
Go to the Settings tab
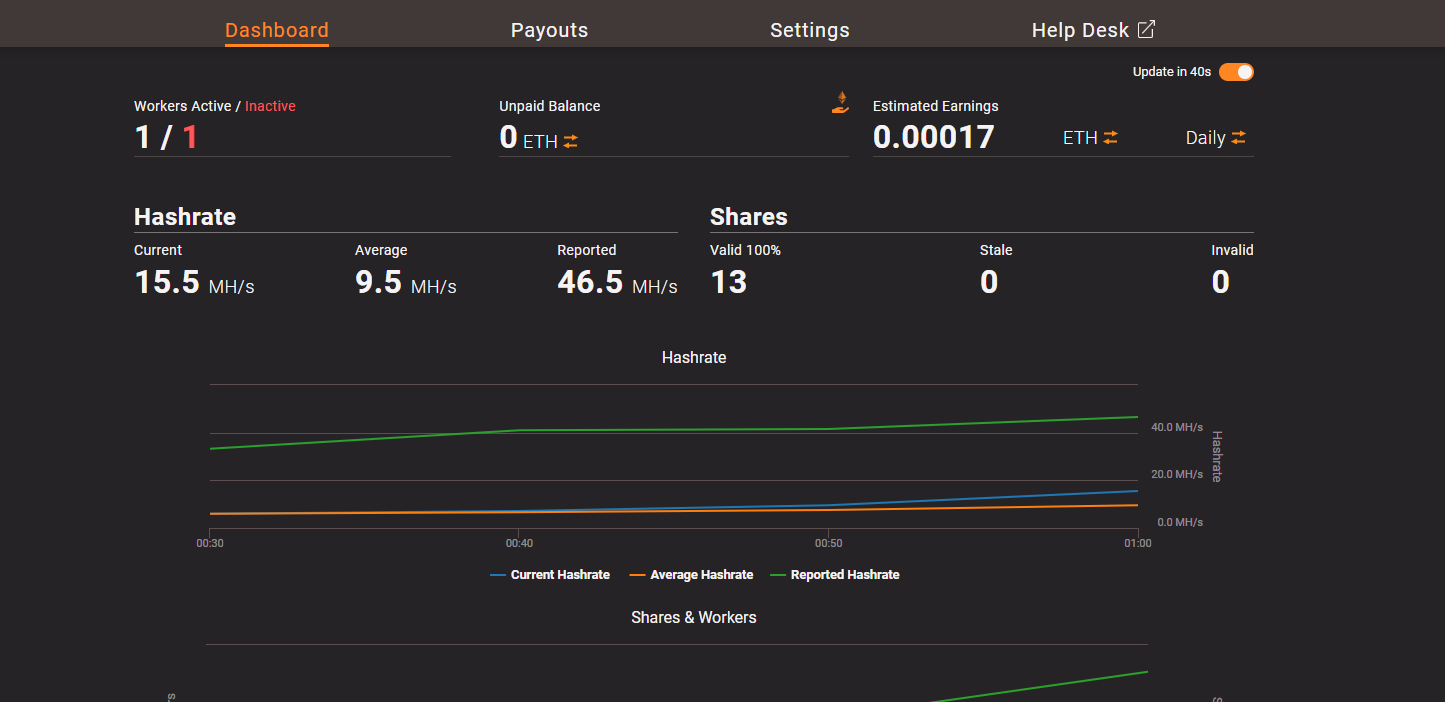[809, 30]
